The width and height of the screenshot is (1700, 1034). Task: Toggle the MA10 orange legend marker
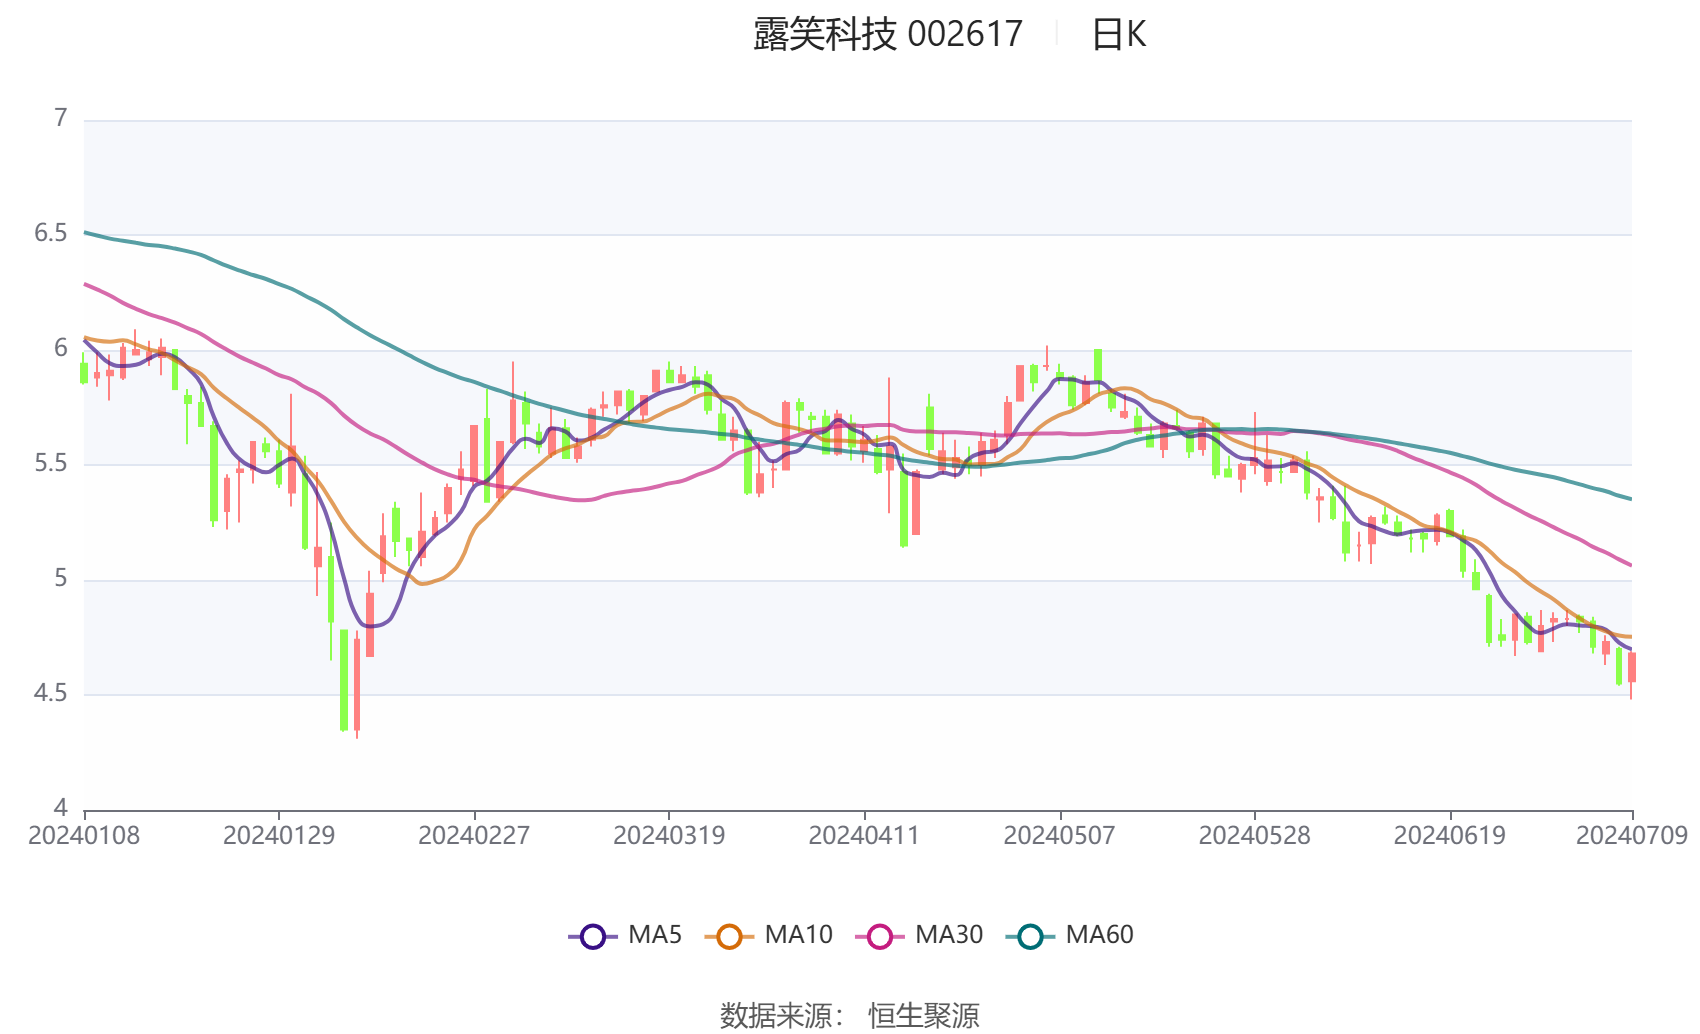(x=729, y=936)
